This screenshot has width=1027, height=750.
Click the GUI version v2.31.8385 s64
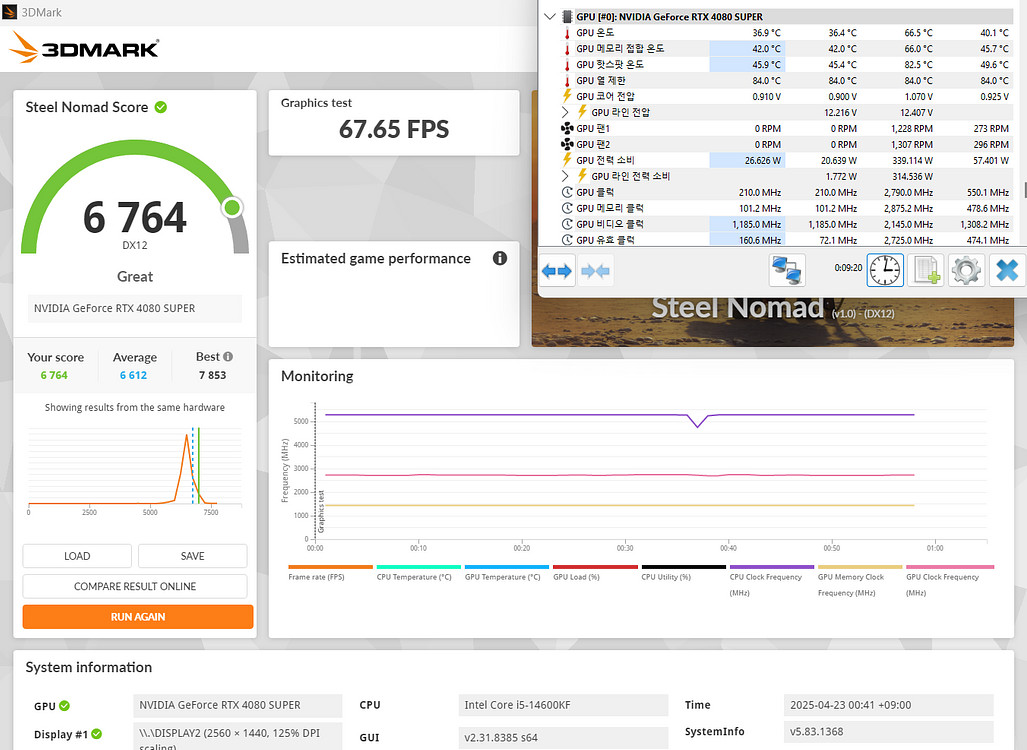(563, 738)
